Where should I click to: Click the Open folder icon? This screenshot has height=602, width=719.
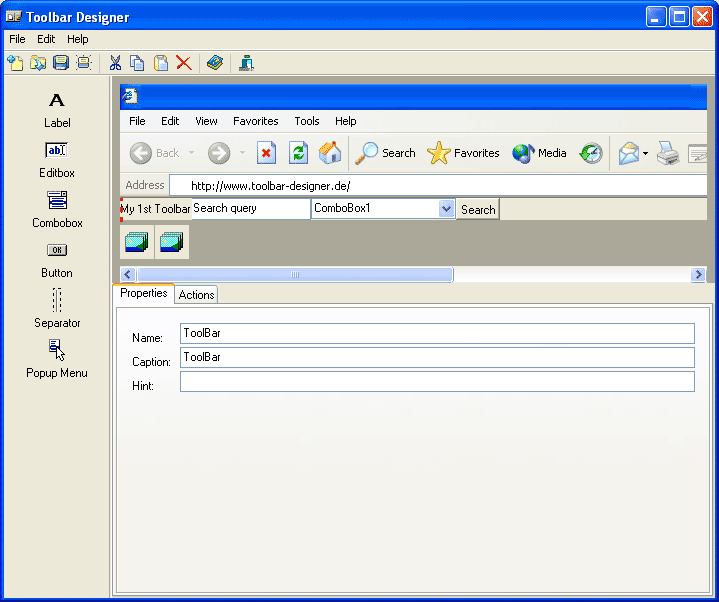[x=38, y=63]
